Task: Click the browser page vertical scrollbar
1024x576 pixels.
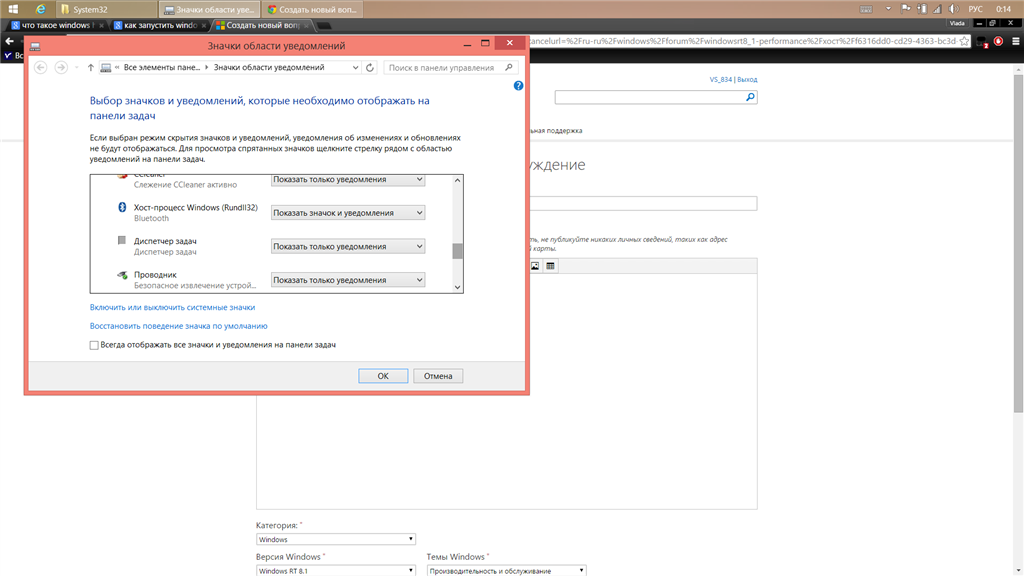Action: point(1018,242)
